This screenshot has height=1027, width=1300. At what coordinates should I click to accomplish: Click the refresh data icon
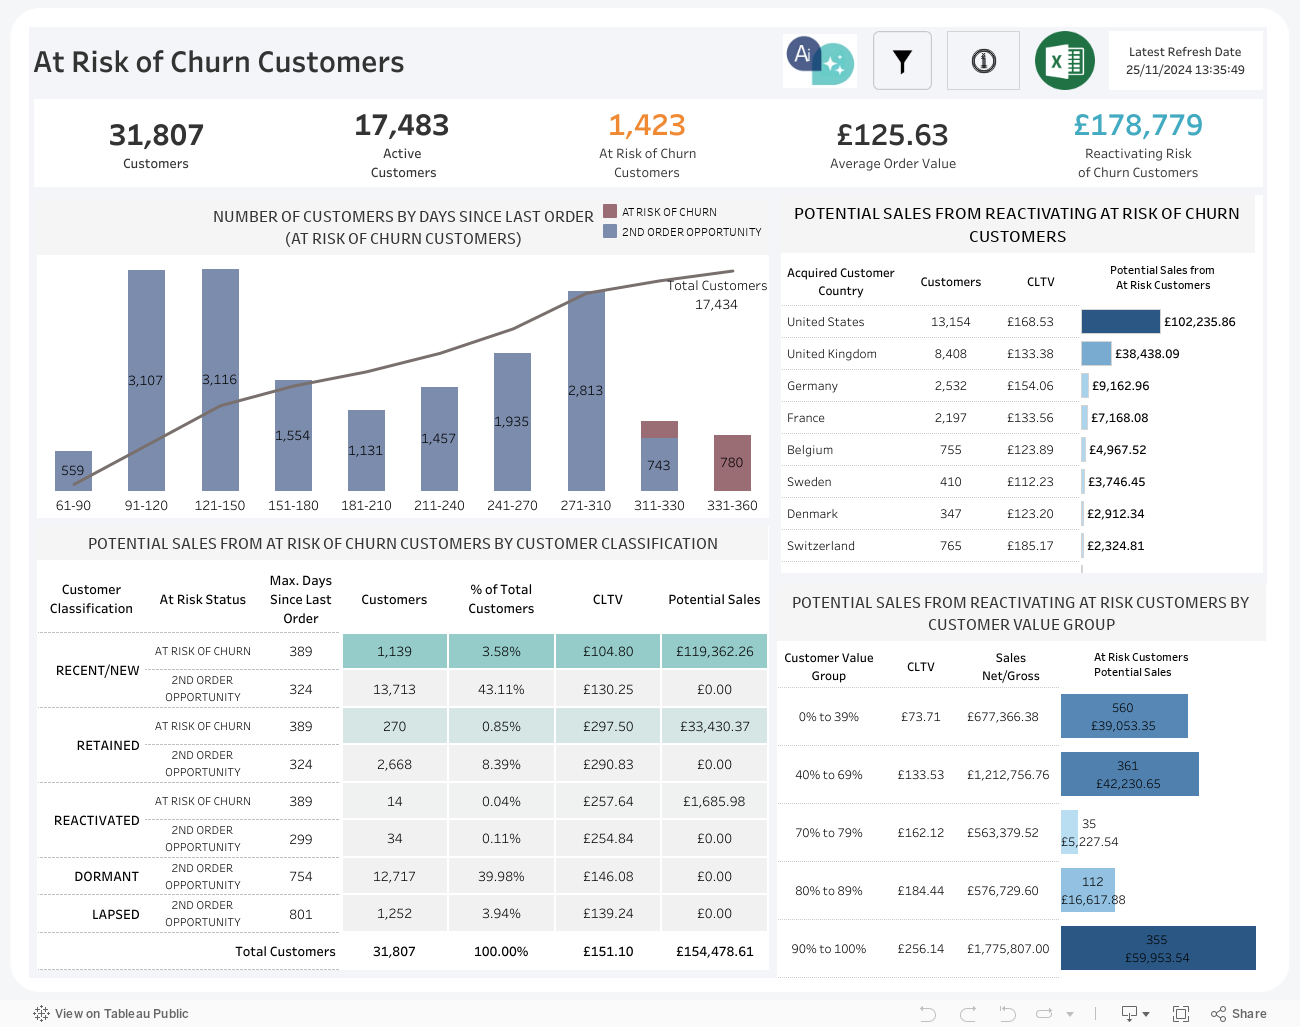[1044, 1013]
